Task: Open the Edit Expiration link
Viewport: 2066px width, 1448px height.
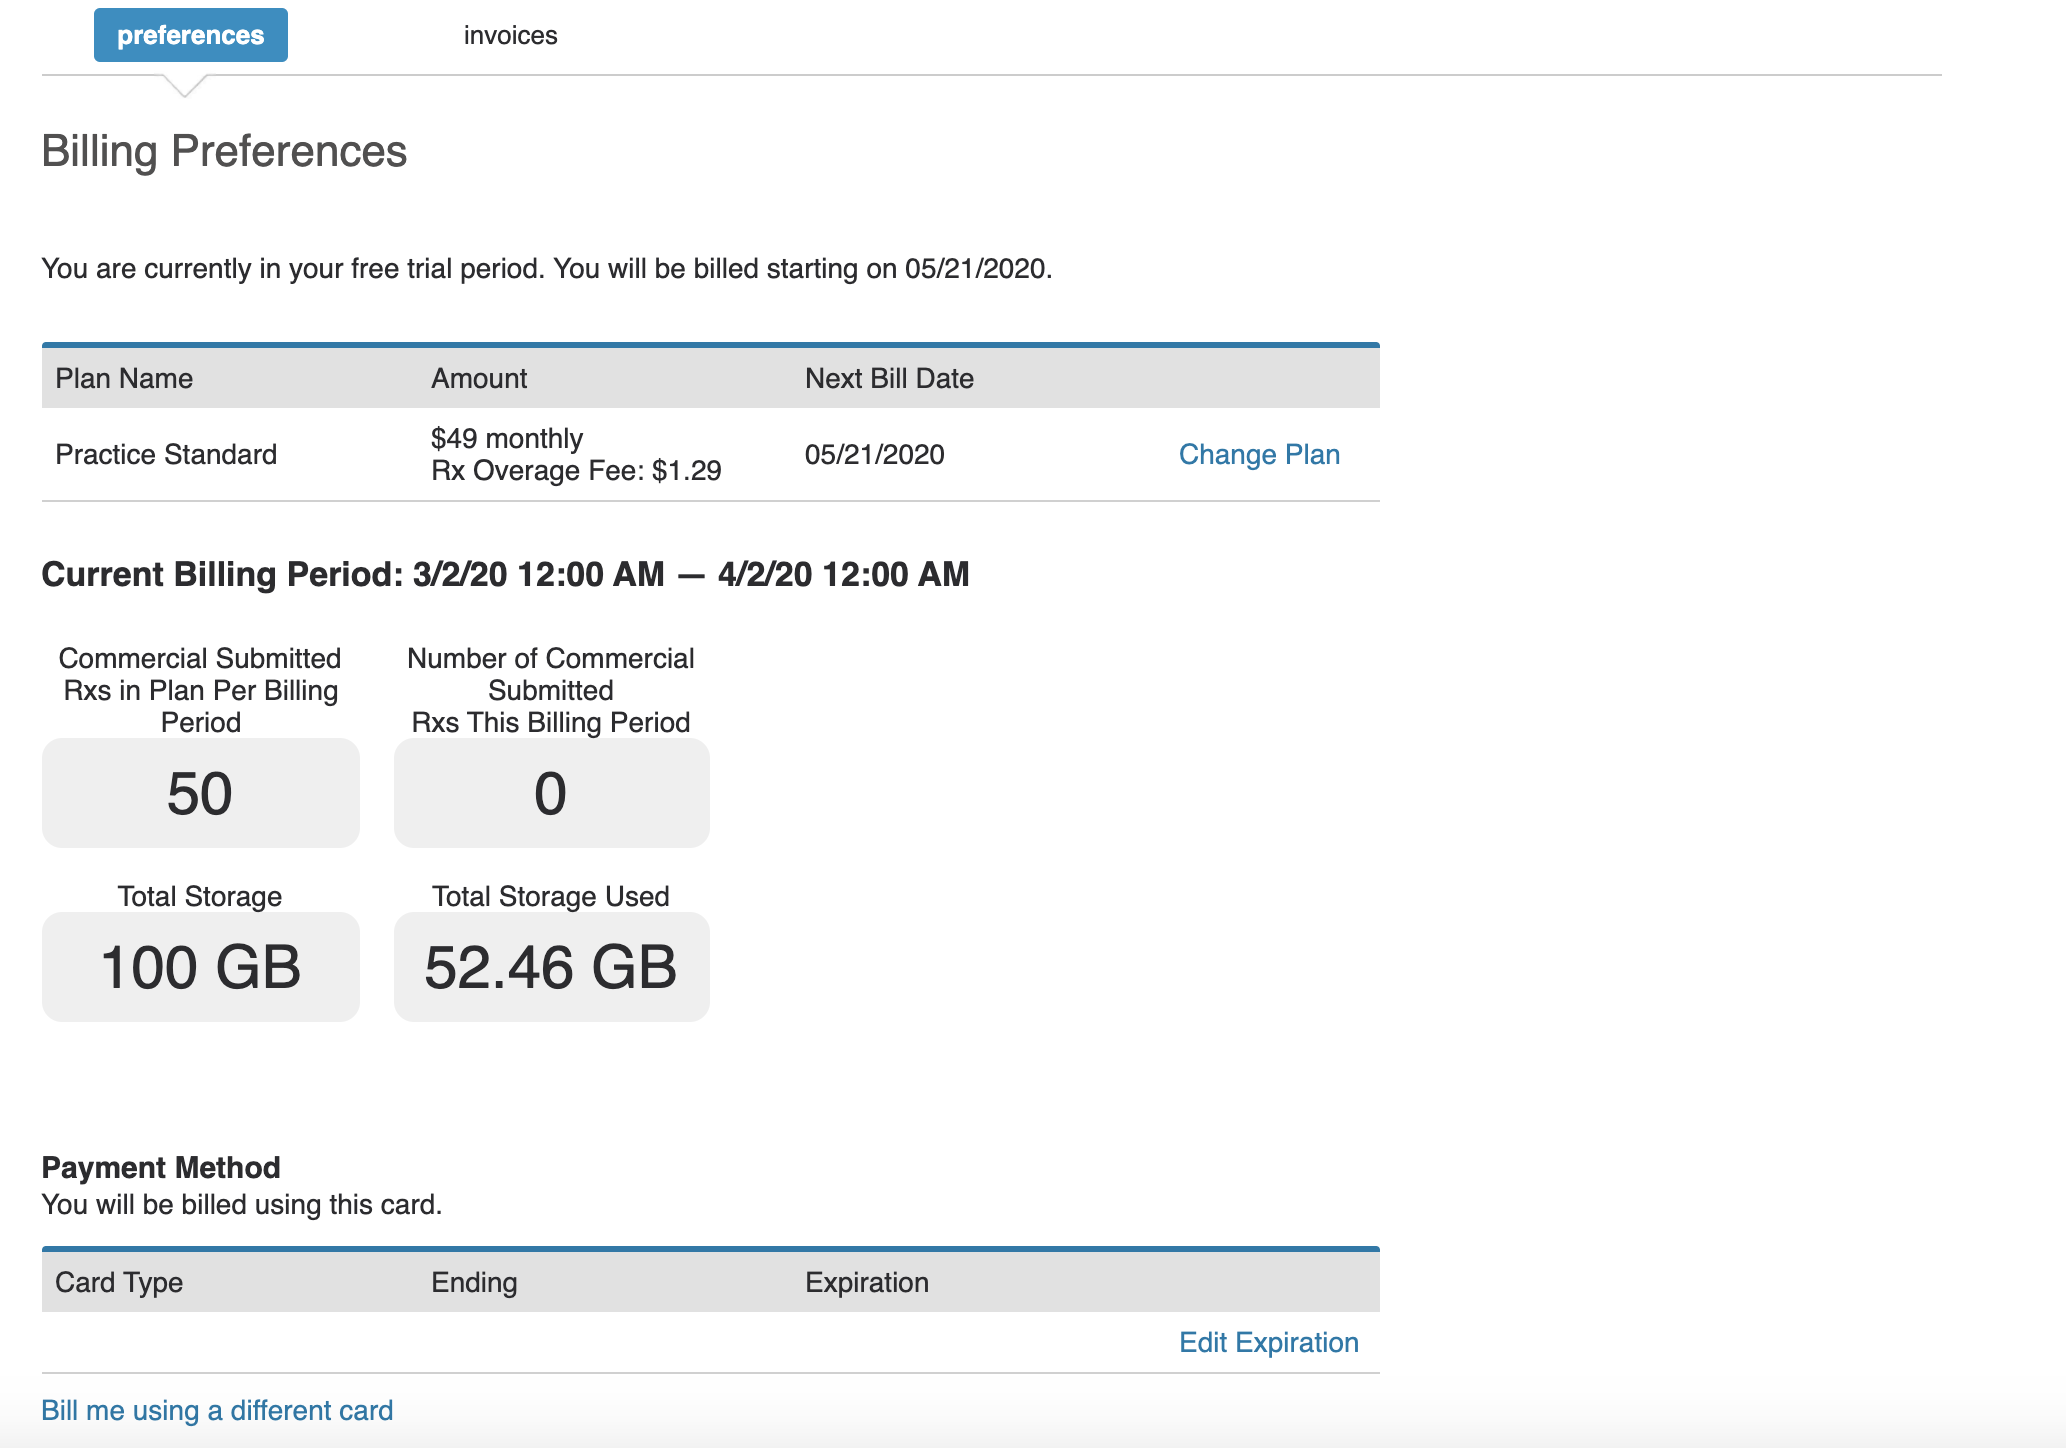Action: [1268, 1343]
